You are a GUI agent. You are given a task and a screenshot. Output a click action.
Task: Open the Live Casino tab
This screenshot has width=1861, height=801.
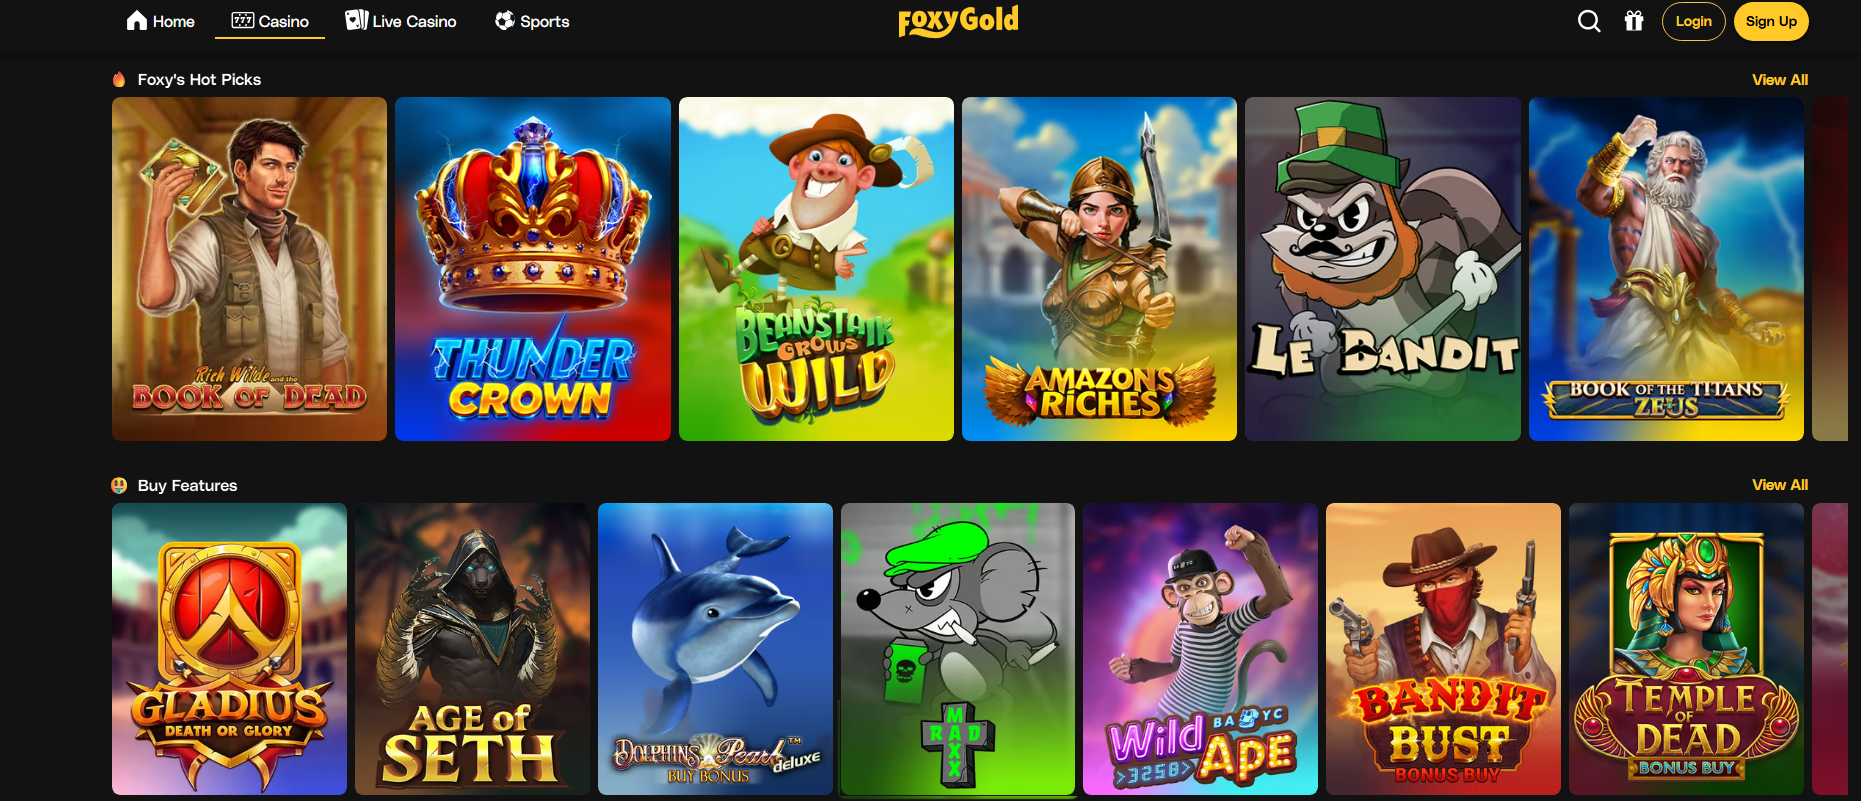[x=401, y=21]
